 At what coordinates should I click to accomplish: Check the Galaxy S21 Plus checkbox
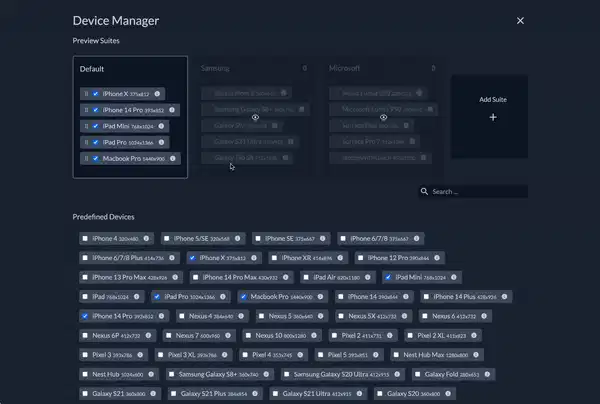(x=173, y=393)
